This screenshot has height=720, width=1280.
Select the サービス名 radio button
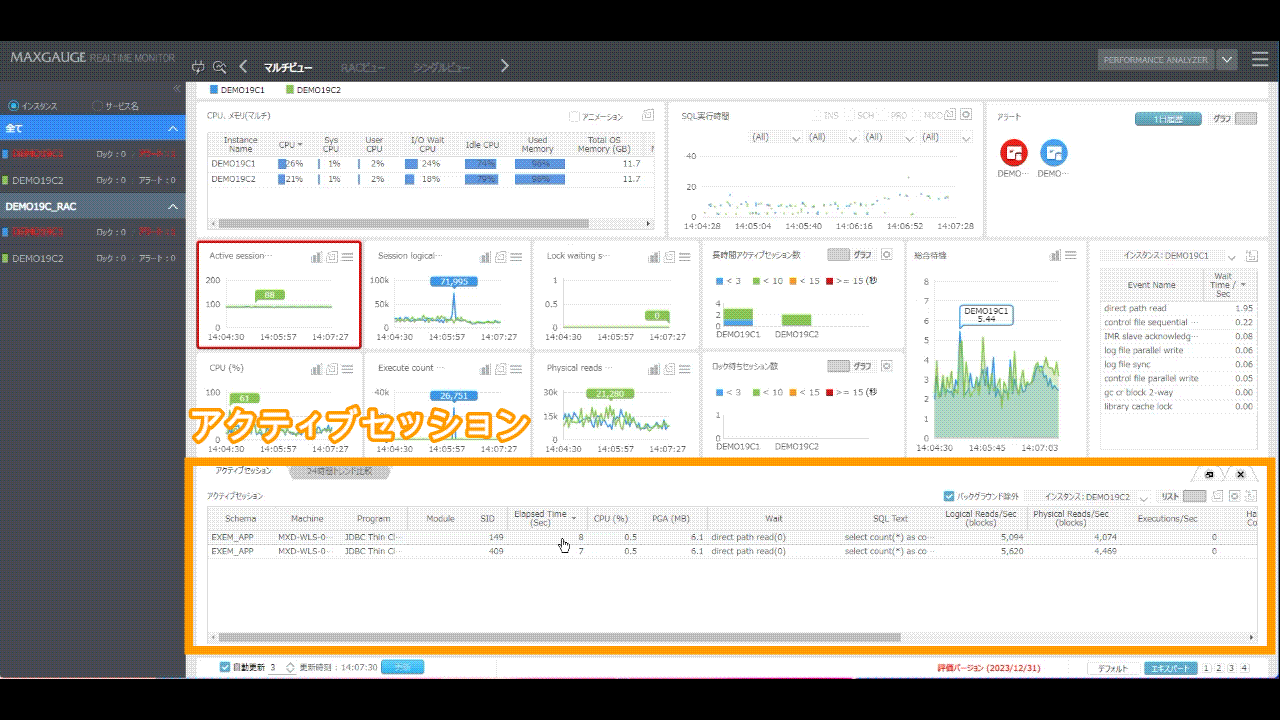tap(97, 106)
